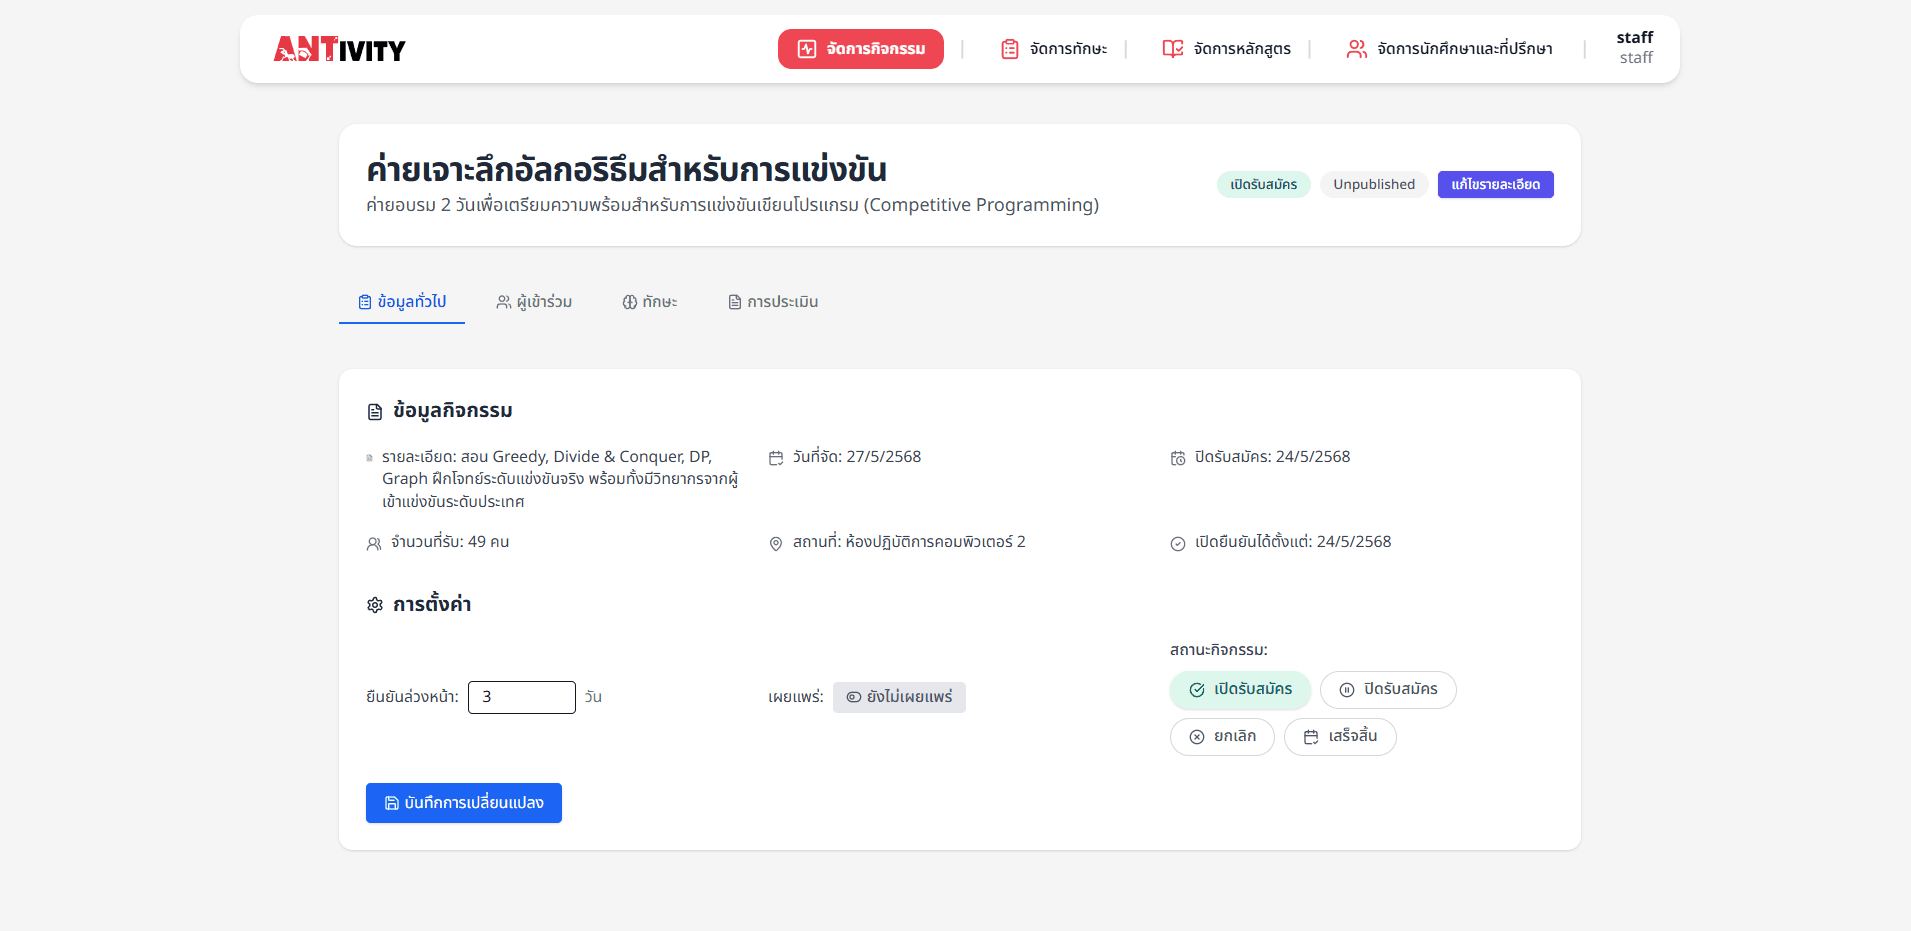Open the การประเมิน evaluation tab
This screenshot has height=931, width=1911.
tap(773, 302)
